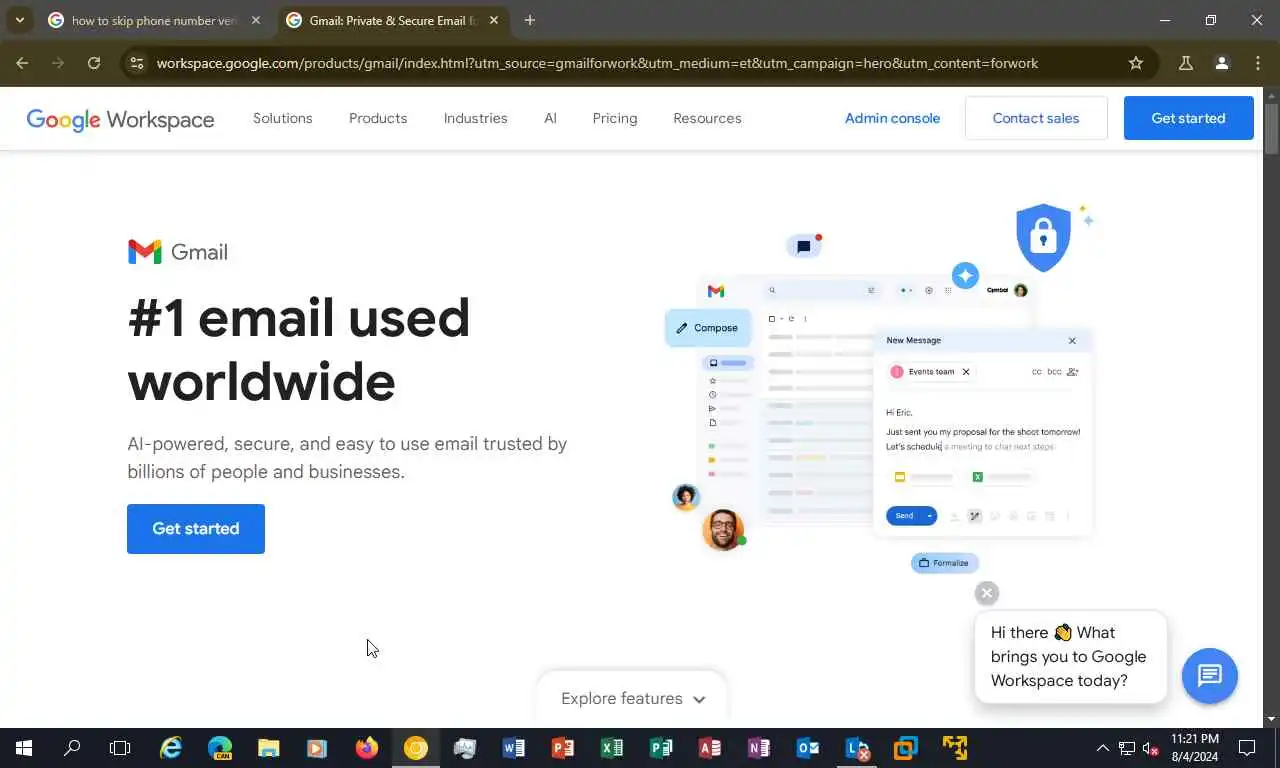Open File Explorer from taskbar
This screenshot has height=768, width=1280.
pos(269,748)
